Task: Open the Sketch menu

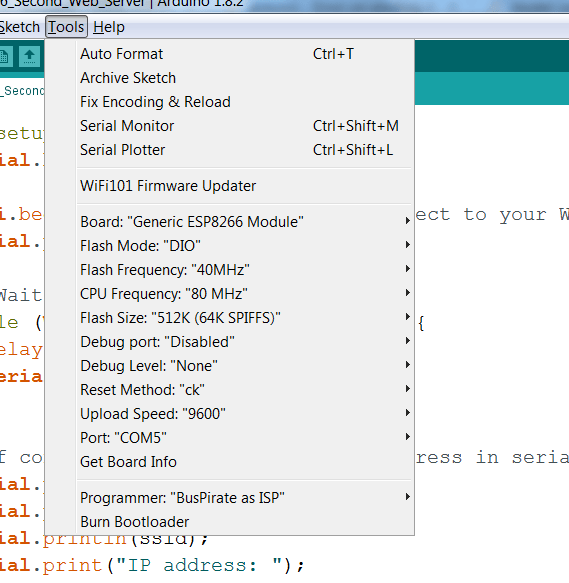Action: pyautogui.click(x=19, y=27)
